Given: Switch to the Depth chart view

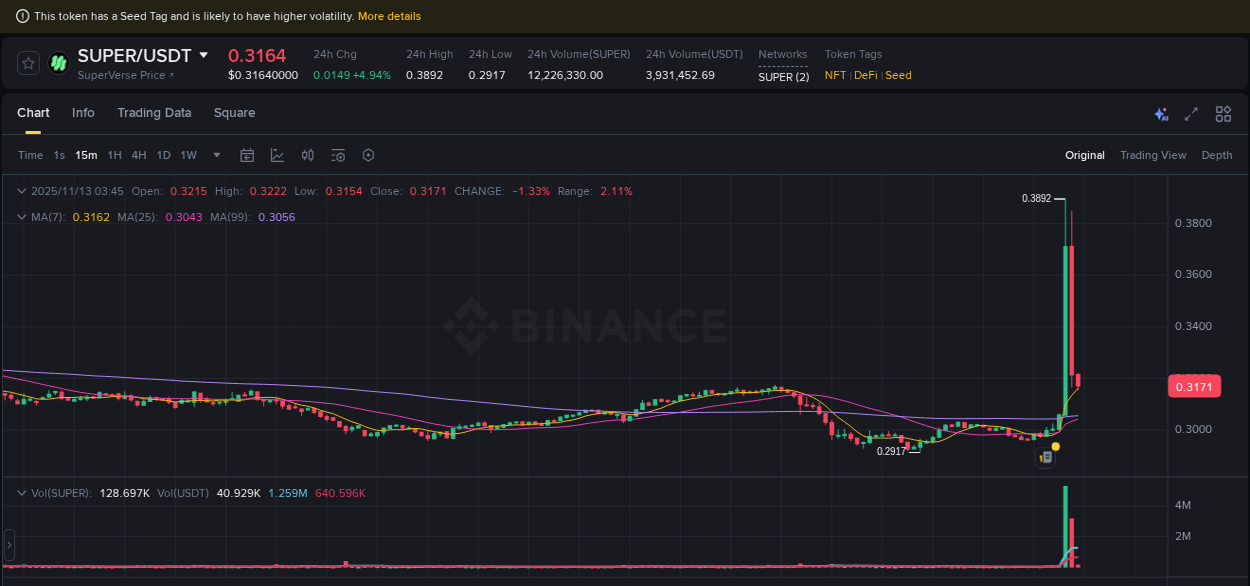Looking at the screenshot, I should tap(1217, 155).
